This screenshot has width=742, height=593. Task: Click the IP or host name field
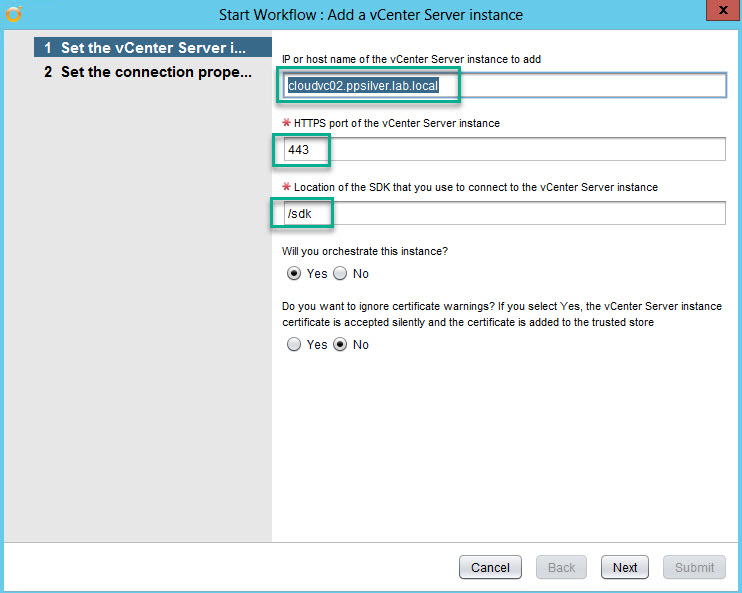504,85
